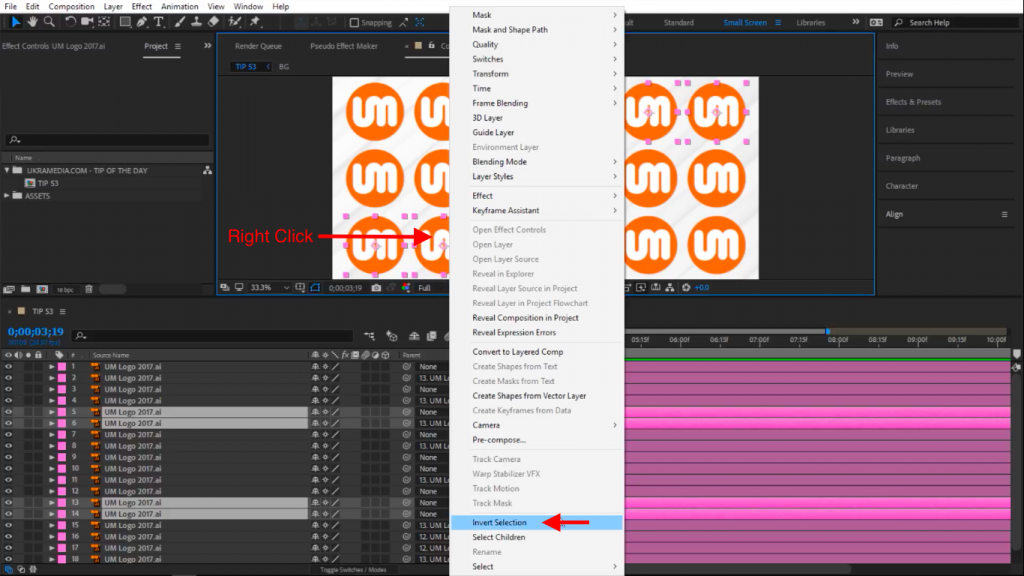
Task: Show hidden workspaces with double chevron
Action: 856,22
